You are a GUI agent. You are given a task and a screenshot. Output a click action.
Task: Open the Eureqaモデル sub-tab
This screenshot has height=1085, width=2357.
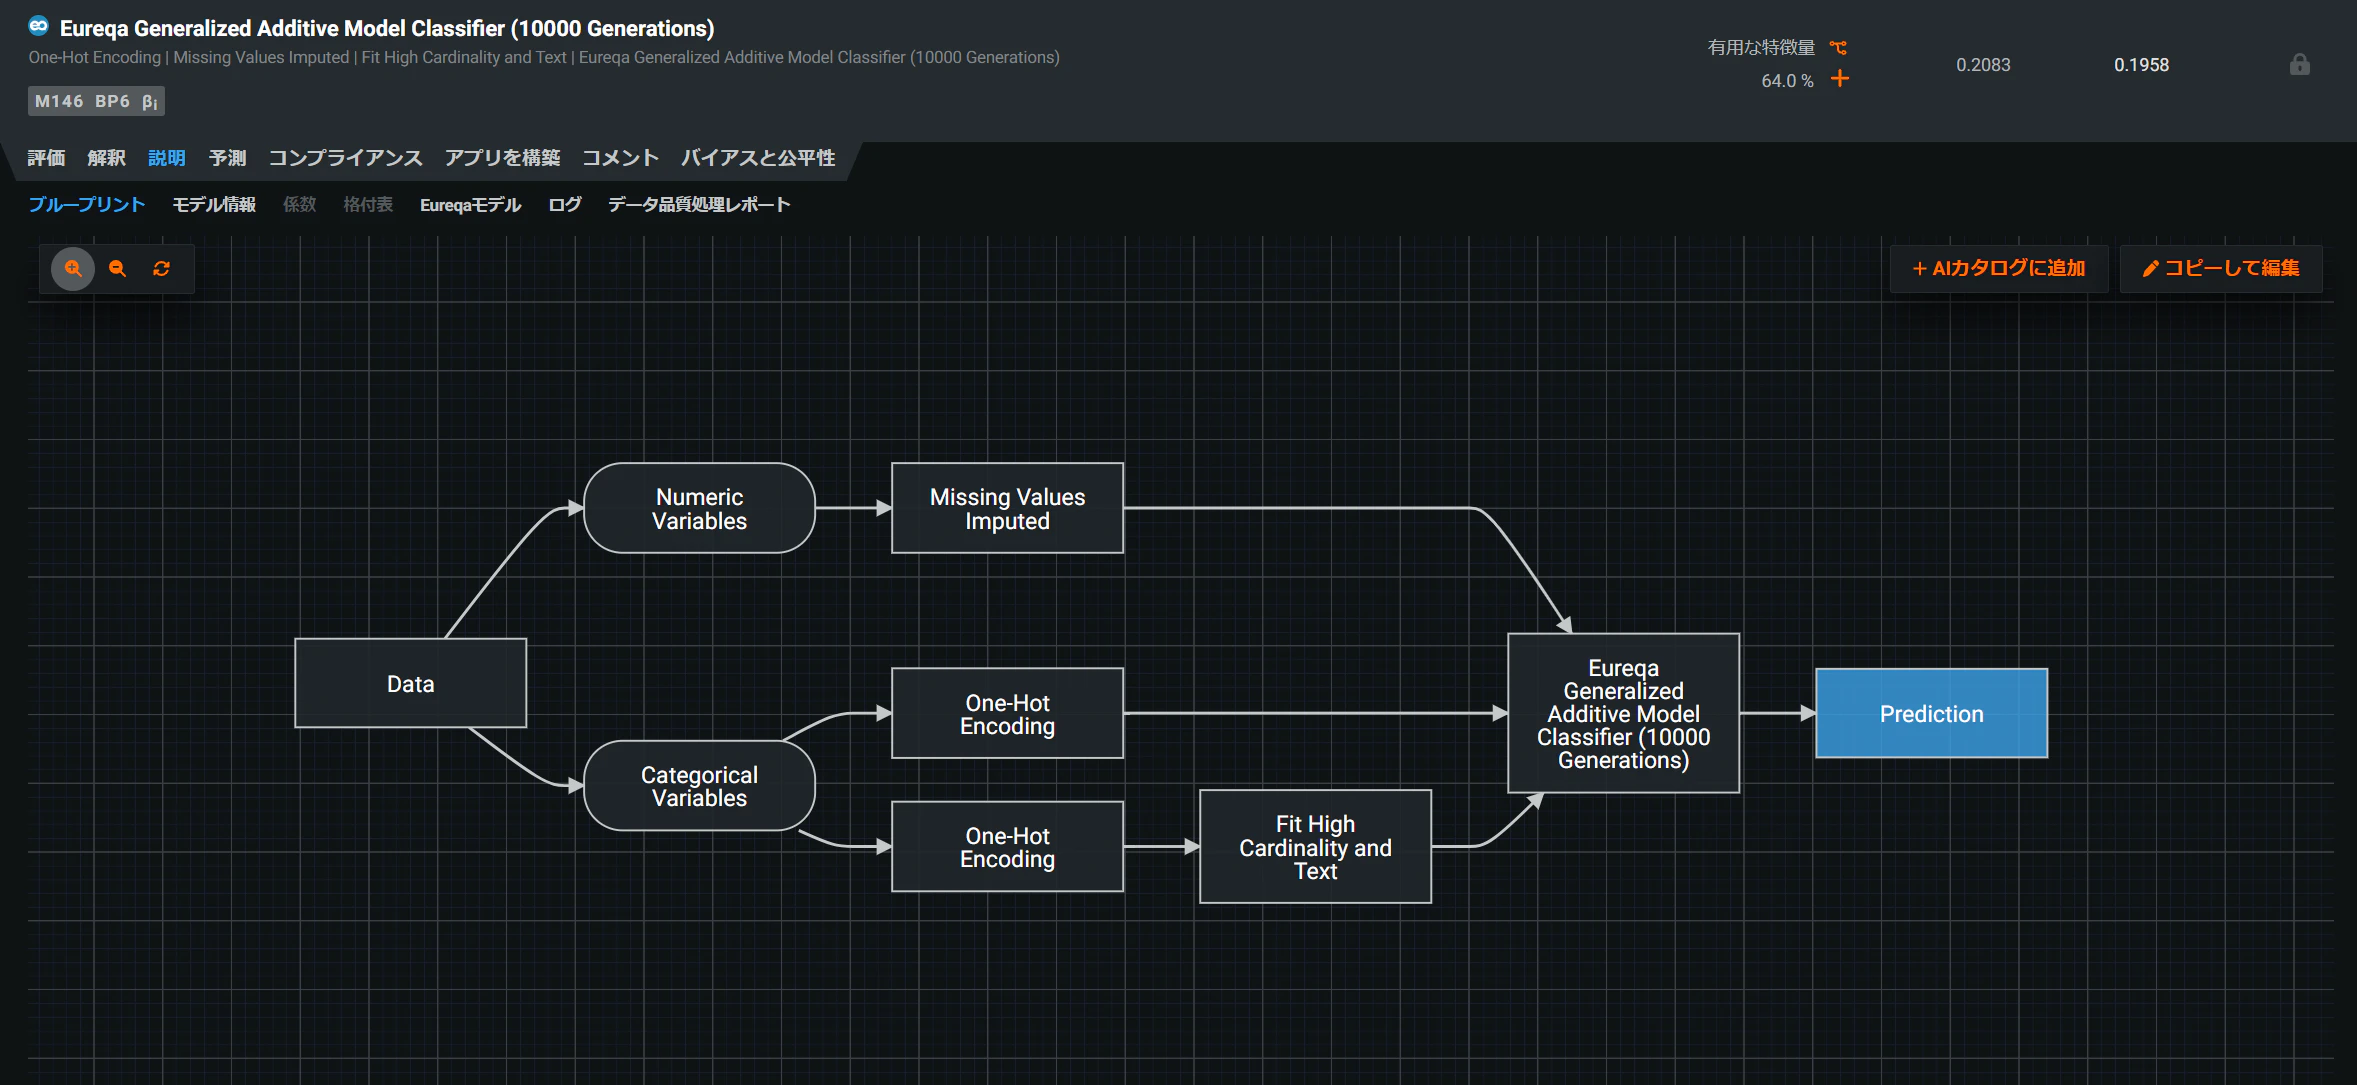pyautogui.click(x=470, y=205)
